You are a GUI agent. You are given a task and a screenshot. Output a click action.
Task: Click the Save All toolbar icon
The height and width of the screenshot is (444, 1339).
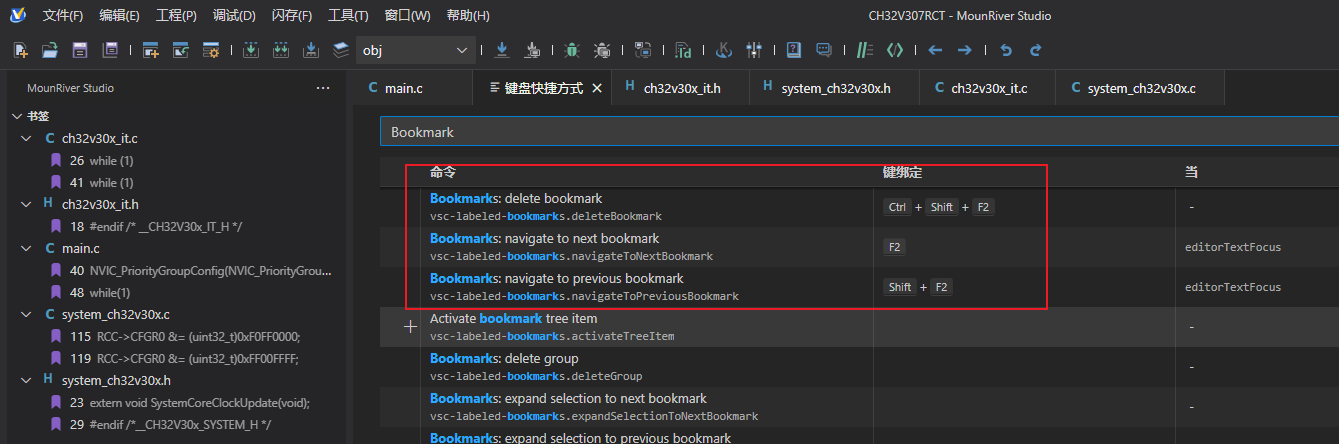pos(111,50)
